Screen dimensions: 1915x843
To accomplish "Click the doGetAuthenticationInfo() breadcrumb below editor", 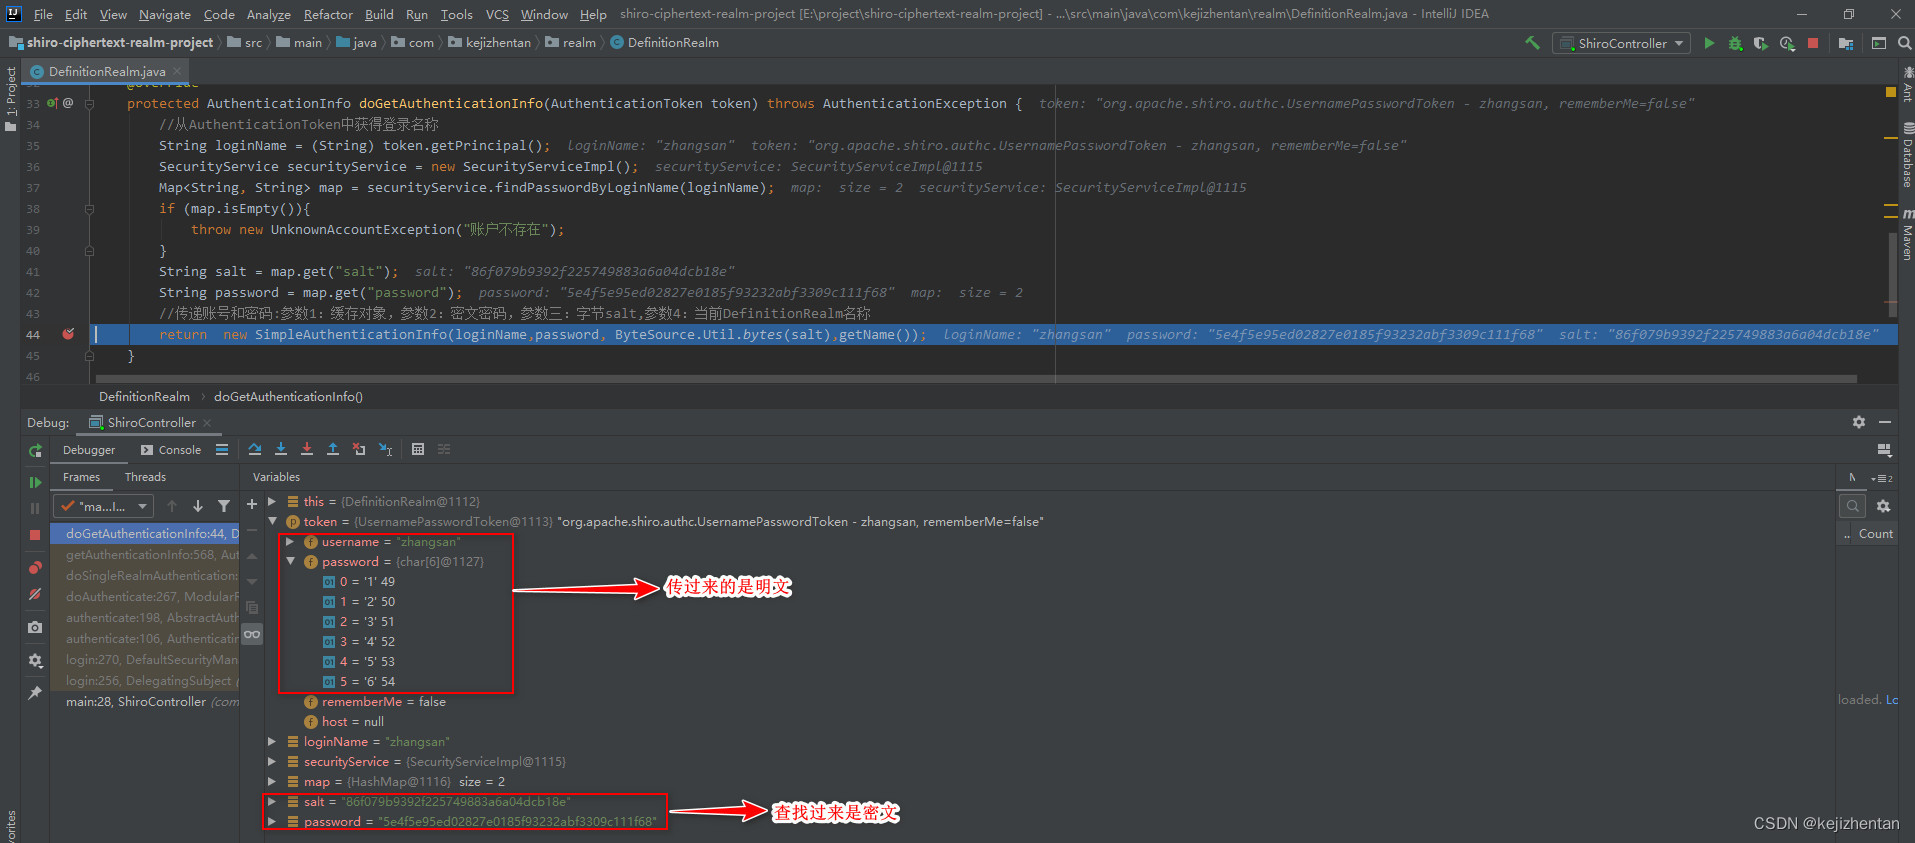I will pyautogui.click(x=288, y=397).
